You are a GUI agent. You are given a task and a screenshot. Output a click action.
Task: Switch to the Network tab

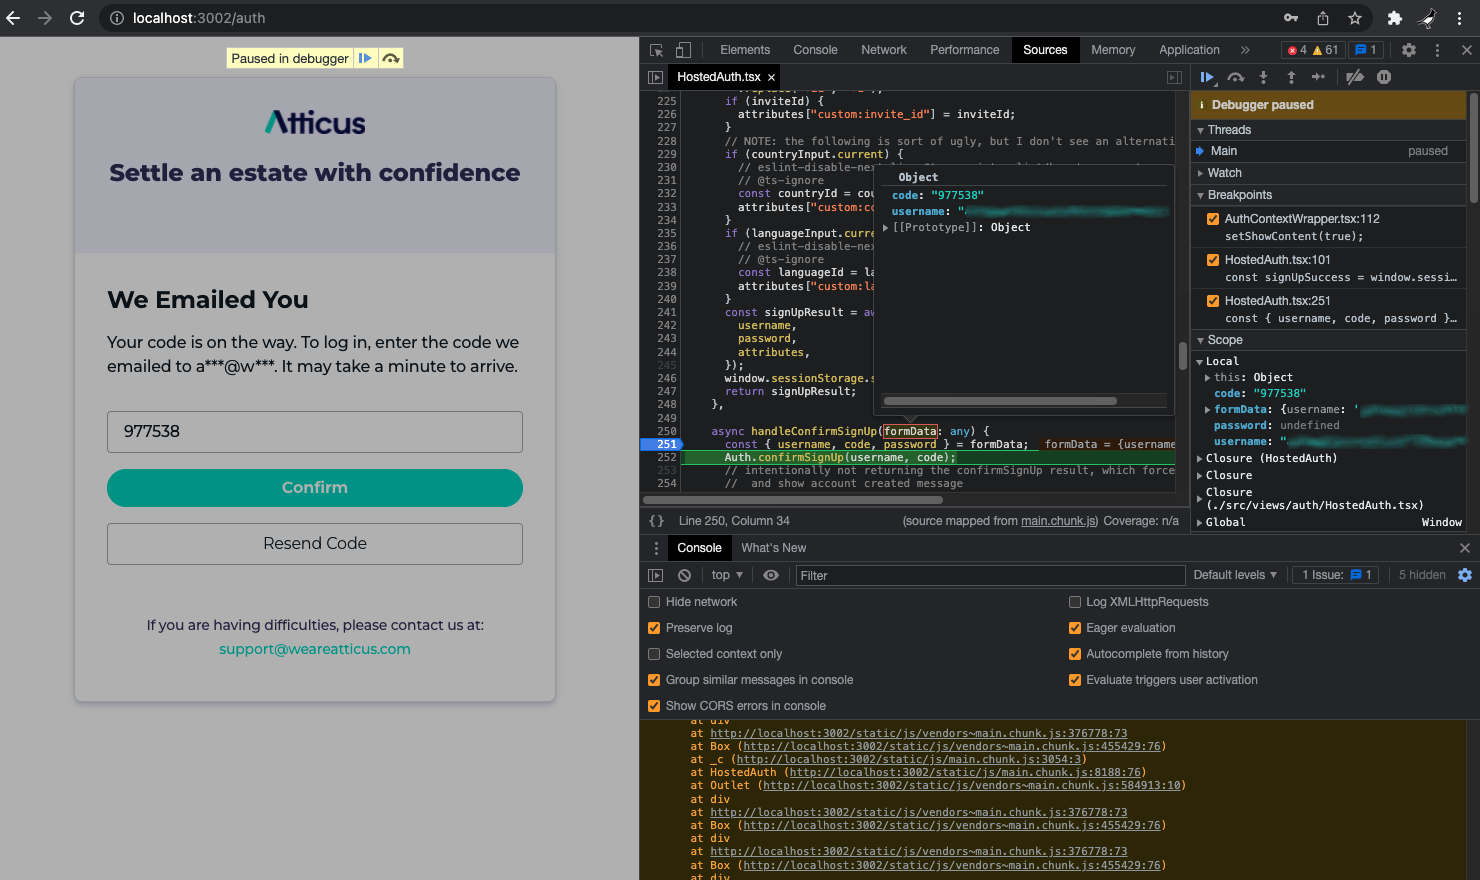pyautogui.click(x=884, y=50)
